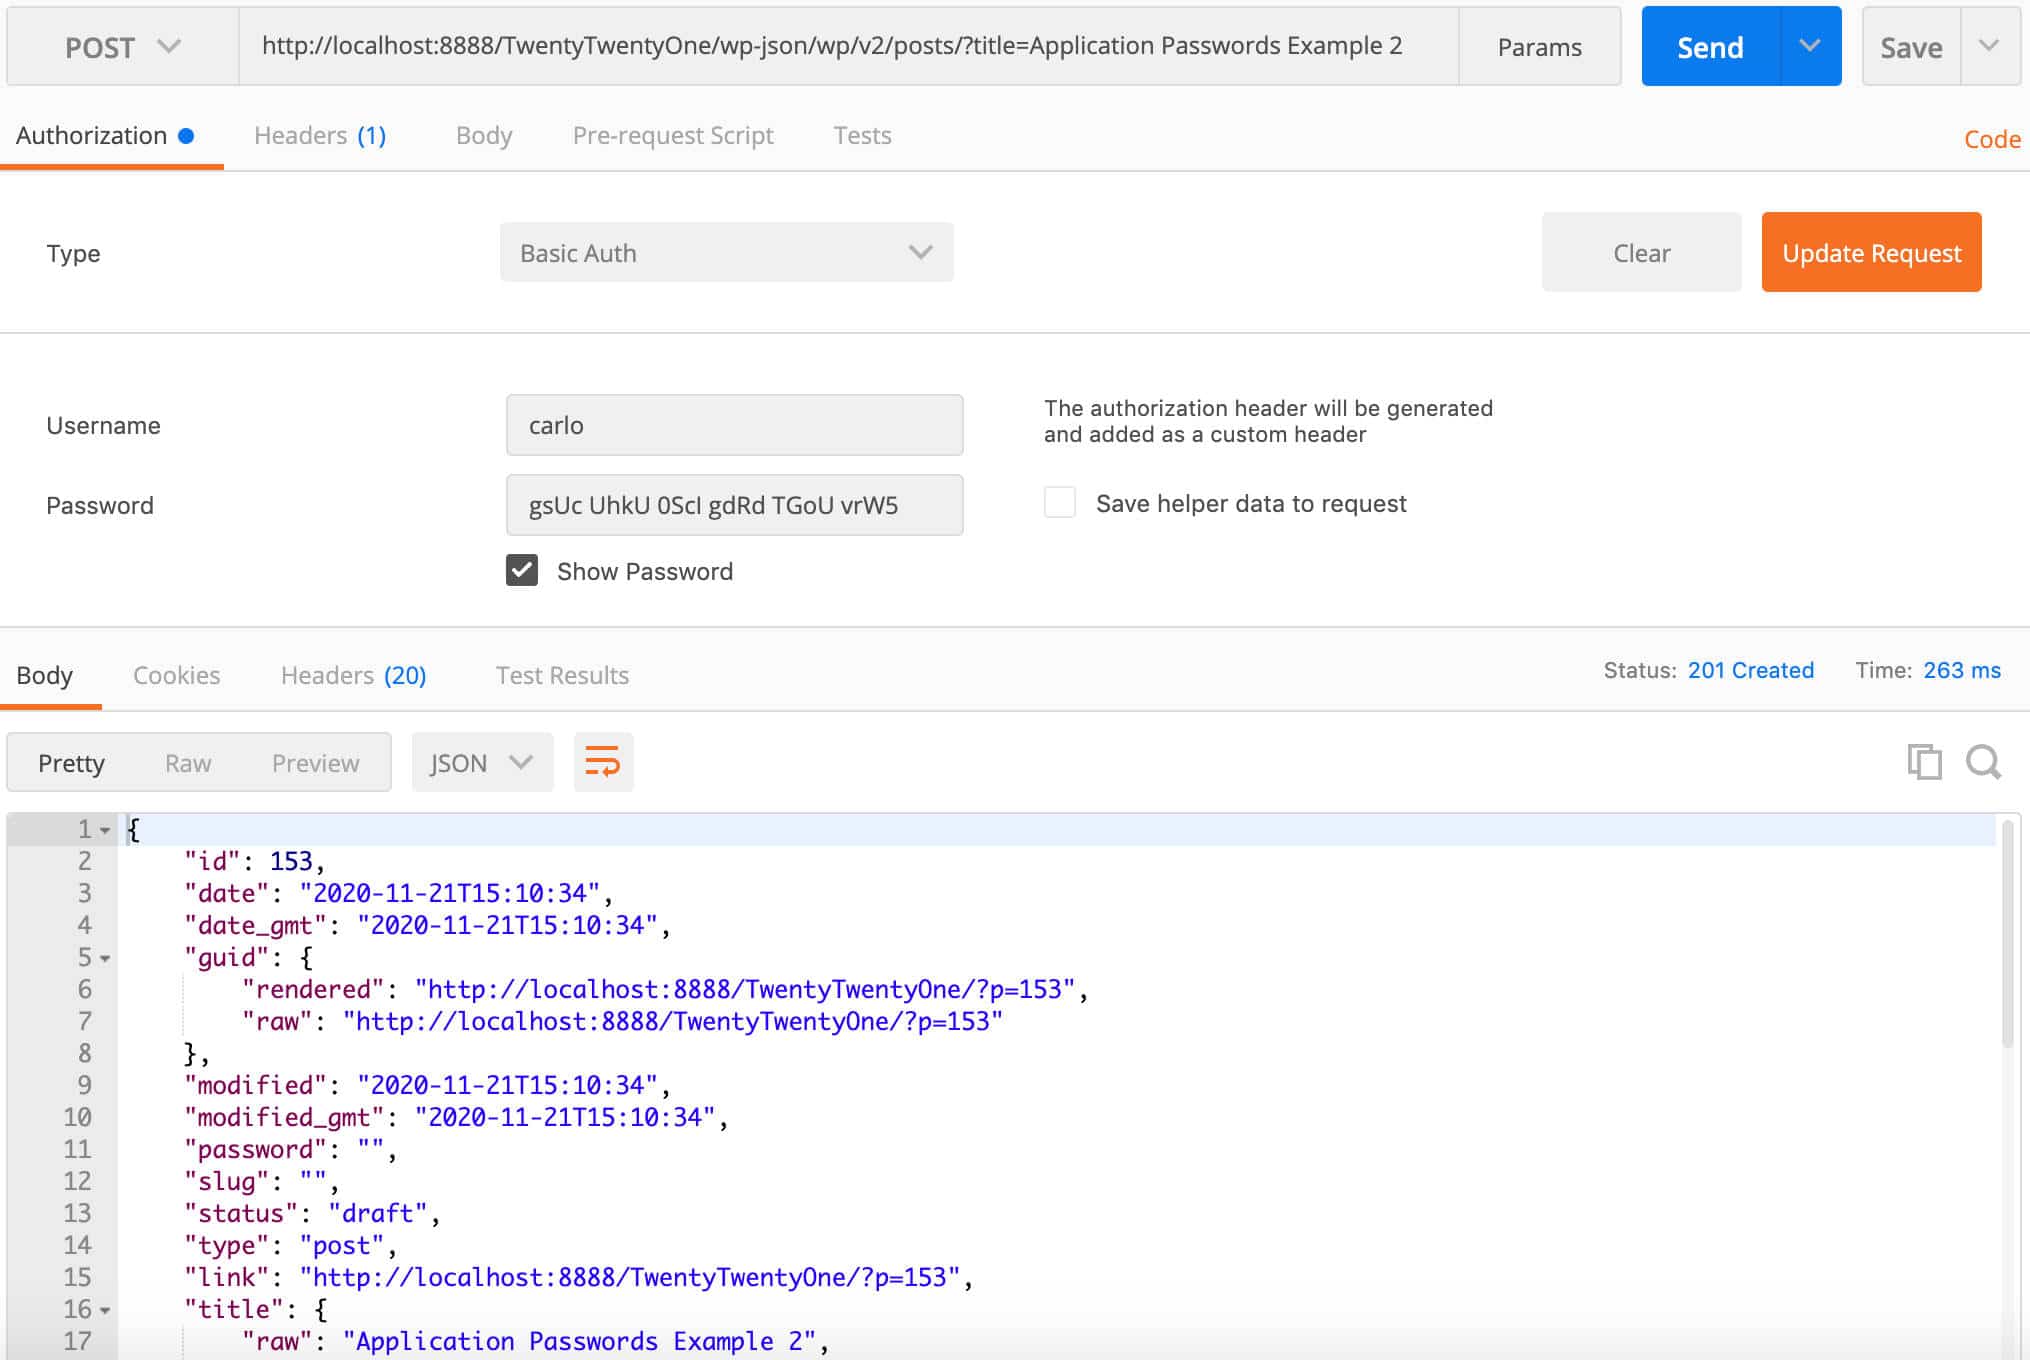Open the Save button options menu
This screenshot has height=1360, width=2030.
[x=1990, y=46]
